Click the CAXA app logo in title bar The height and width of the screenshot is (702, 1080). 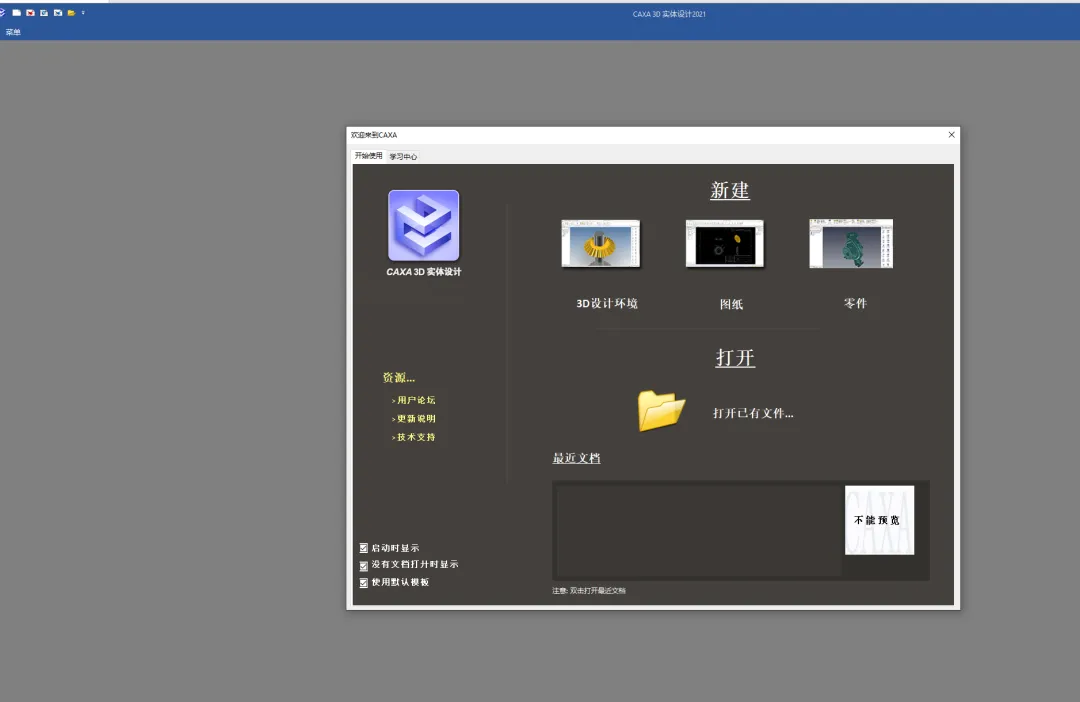(x=2, y=12)
